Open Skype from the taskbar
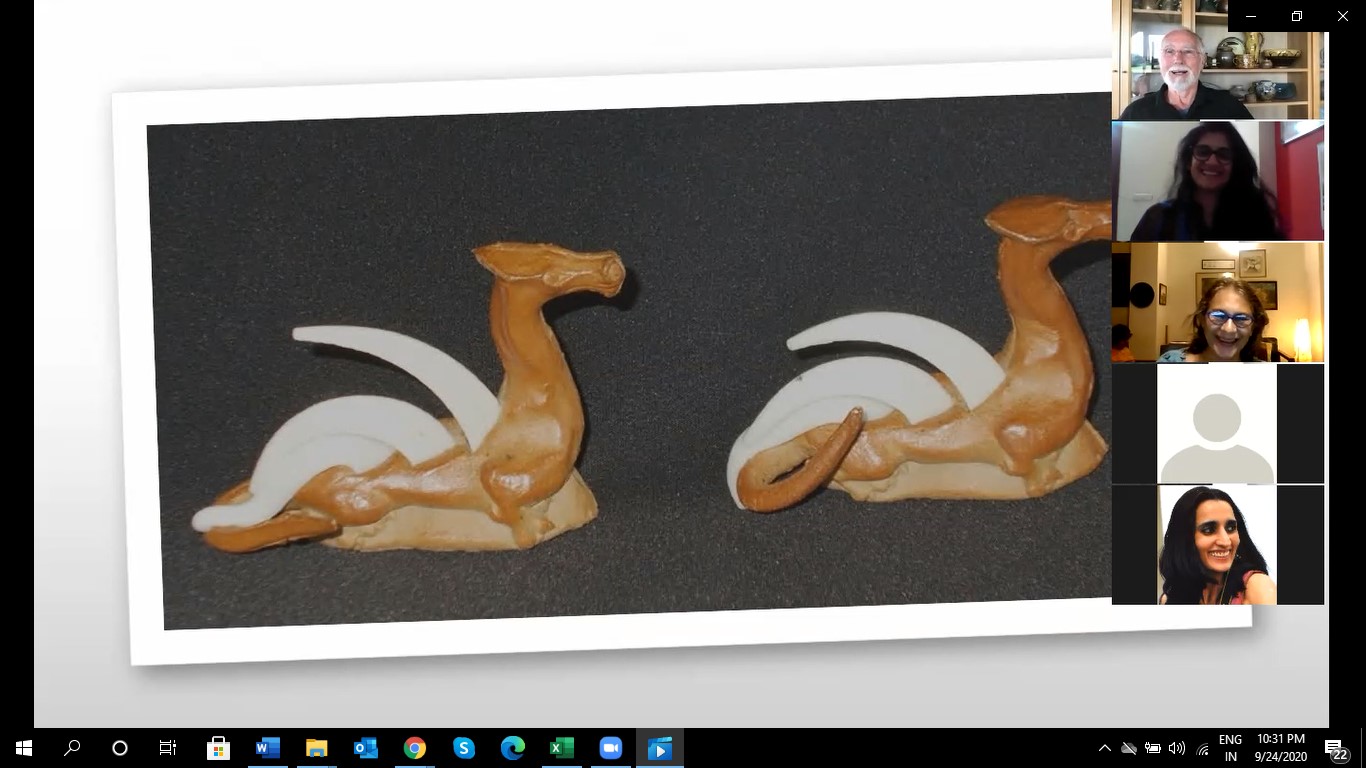The width and height of the screenshot is (1366, 768). [x=464, y=748]
